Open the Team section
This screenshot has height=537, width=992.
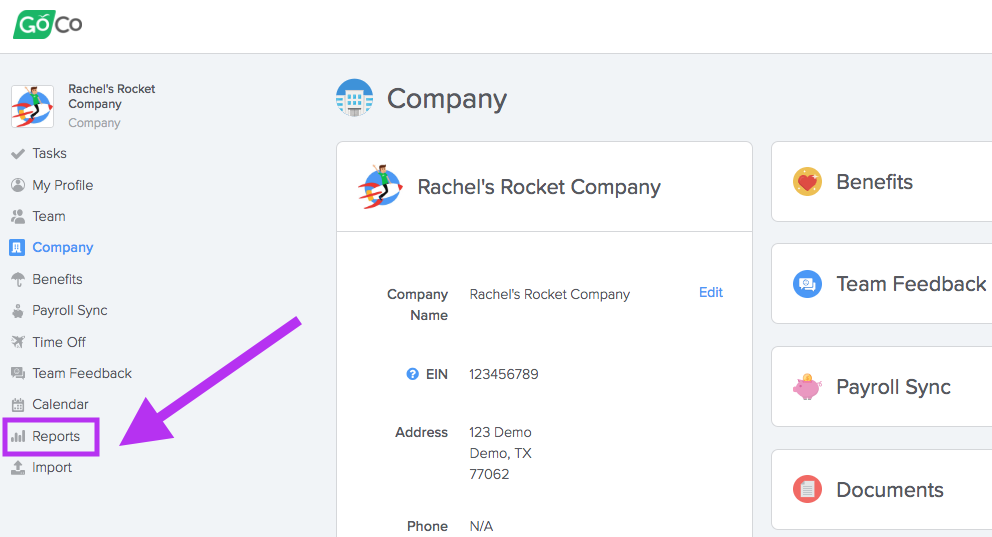point(49,216)
